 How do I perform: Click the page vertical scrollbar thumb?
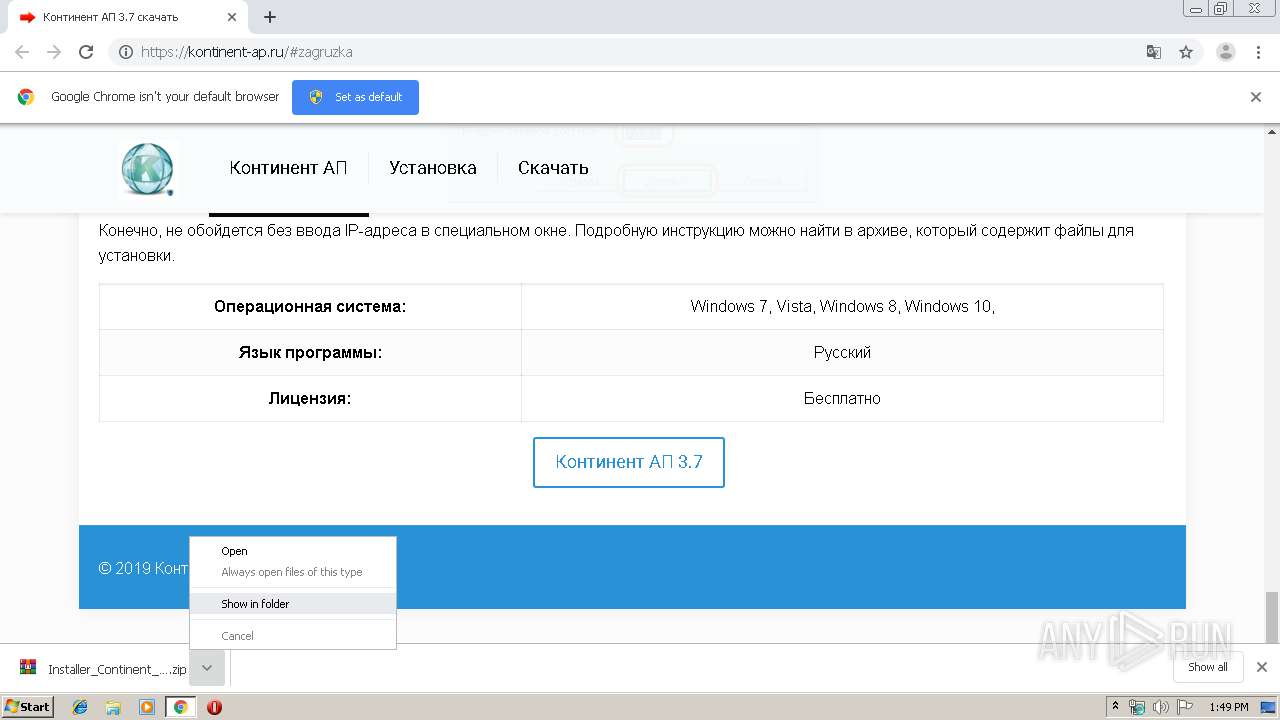(1271, 617)
